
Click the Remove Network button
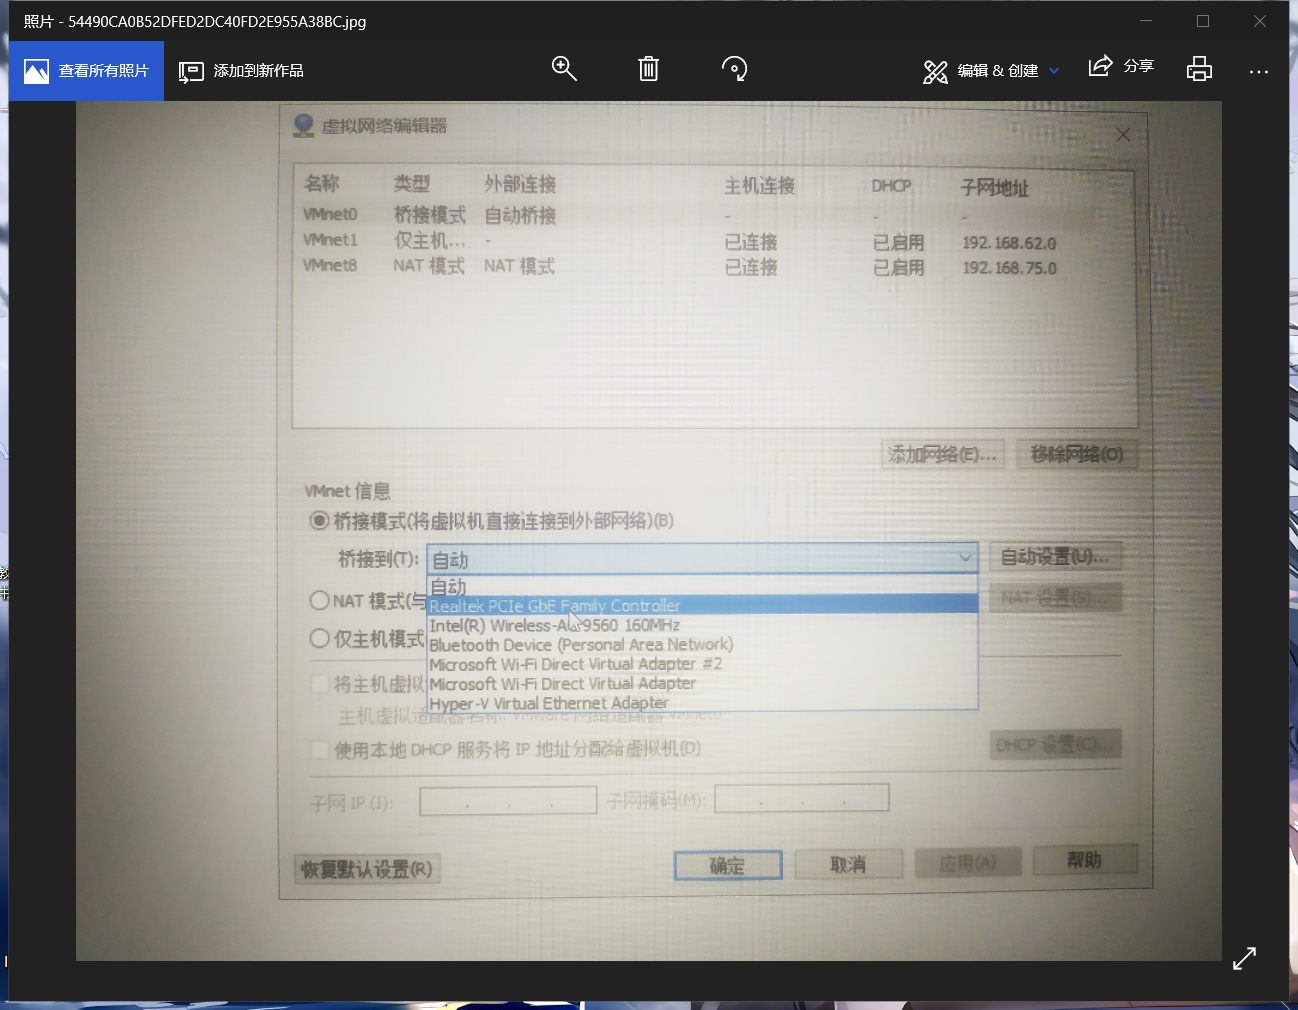coord(1077,454)
